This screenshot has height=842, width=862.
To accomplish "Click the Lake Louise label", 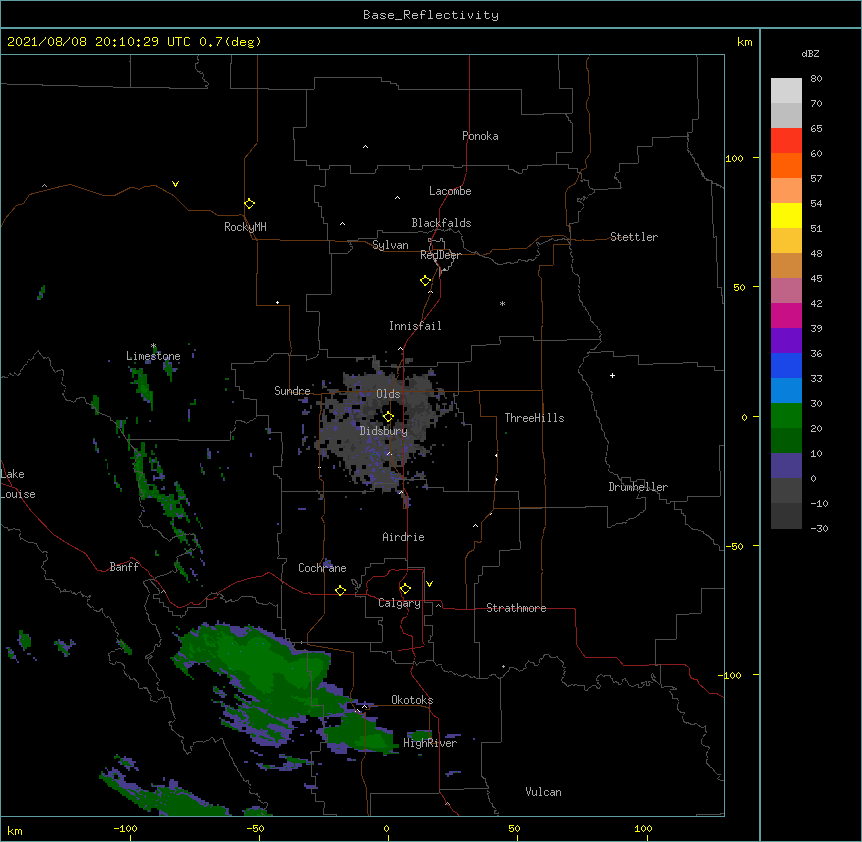I will point(18,484).
